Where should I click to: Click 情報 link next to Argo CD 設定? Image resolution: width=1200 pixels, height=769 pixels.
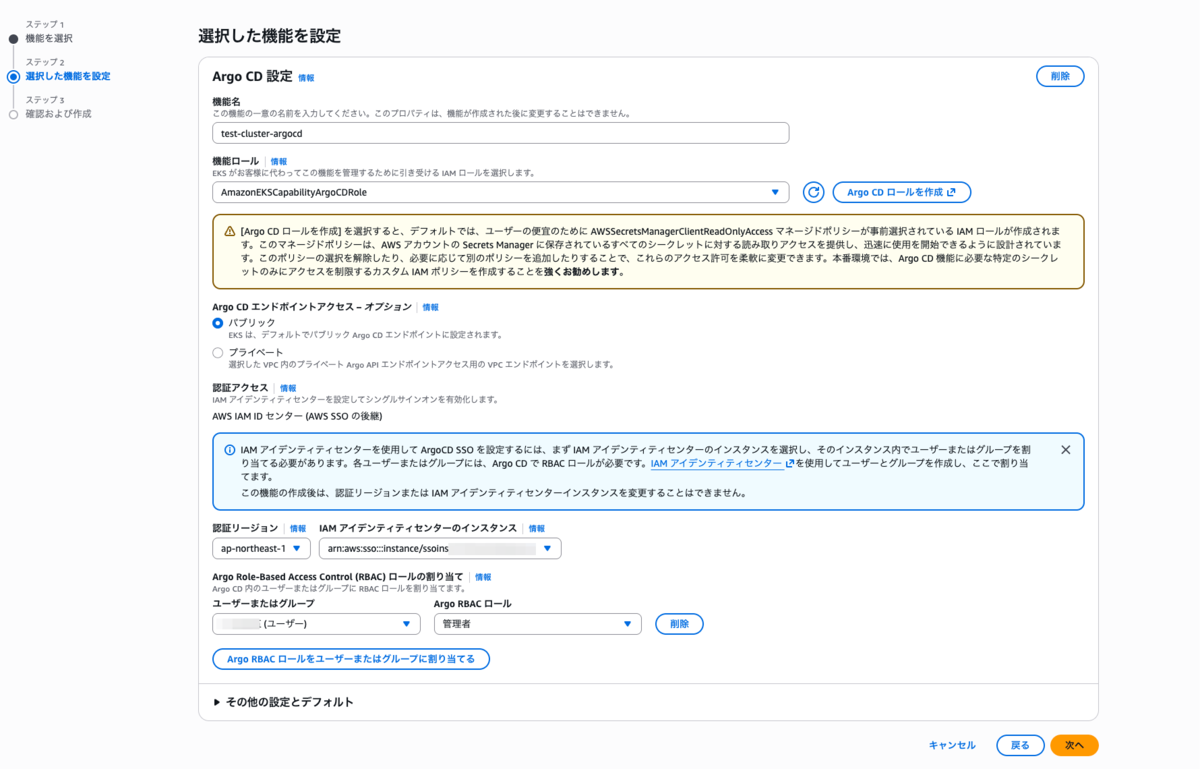pyautogui.click(x=306, y=77)
